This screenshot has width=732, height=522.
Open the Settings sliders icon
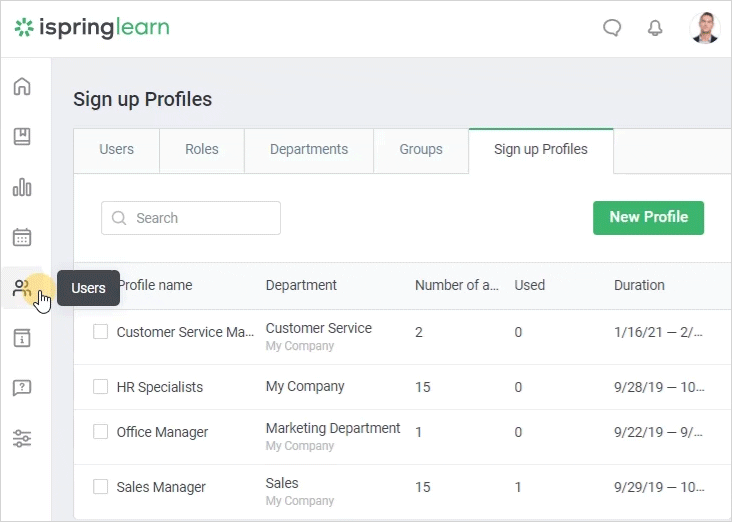click(x=22, y=438)
